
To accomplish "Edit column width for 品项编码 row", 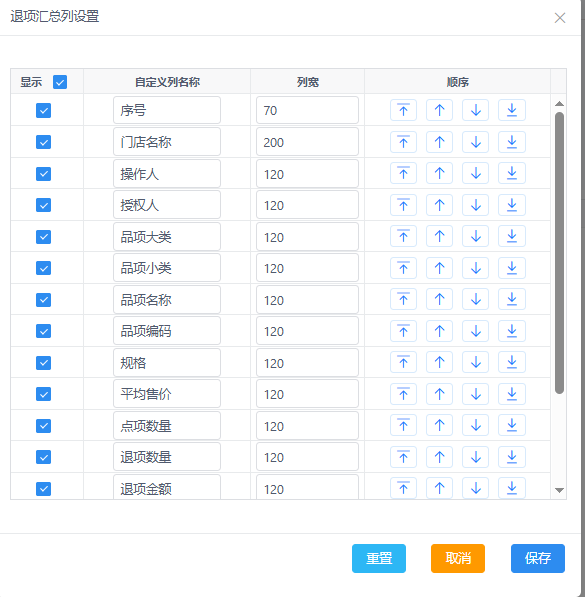I will pyautogui.click(x=307, y=331).
